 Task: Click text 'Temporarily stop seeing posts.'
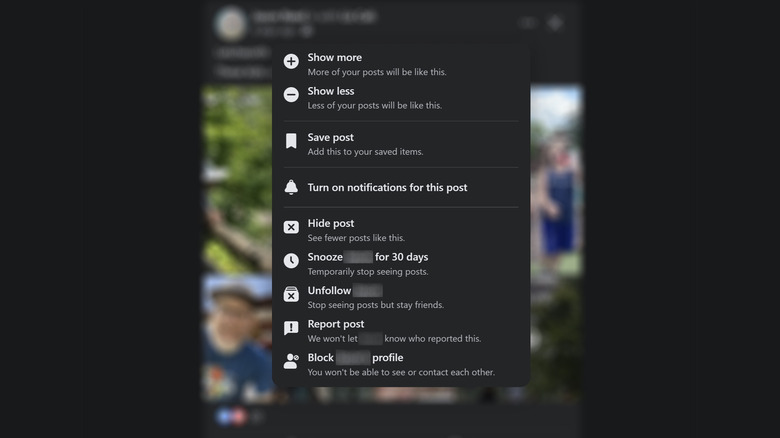[368, 272]
